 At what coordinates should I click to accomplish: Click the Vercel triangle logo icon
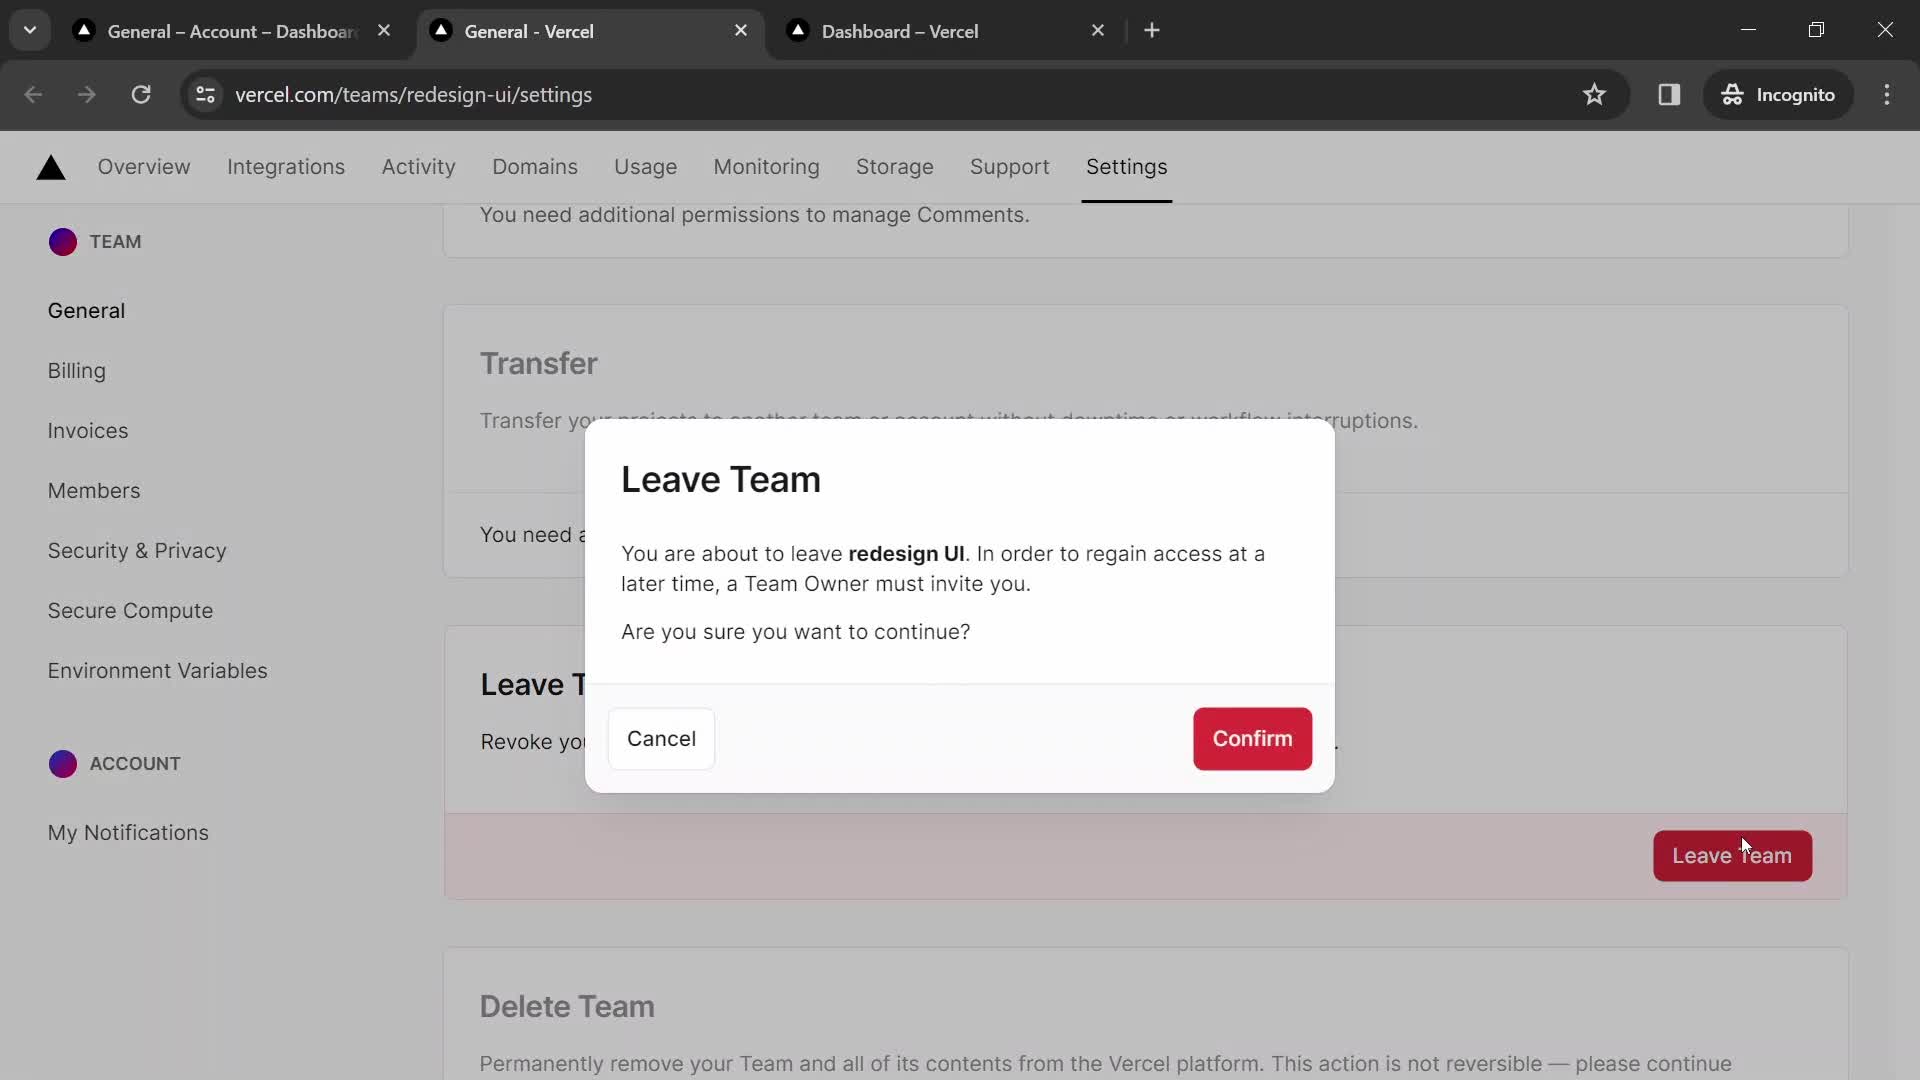pyautogui.click(x=50, y=166)
